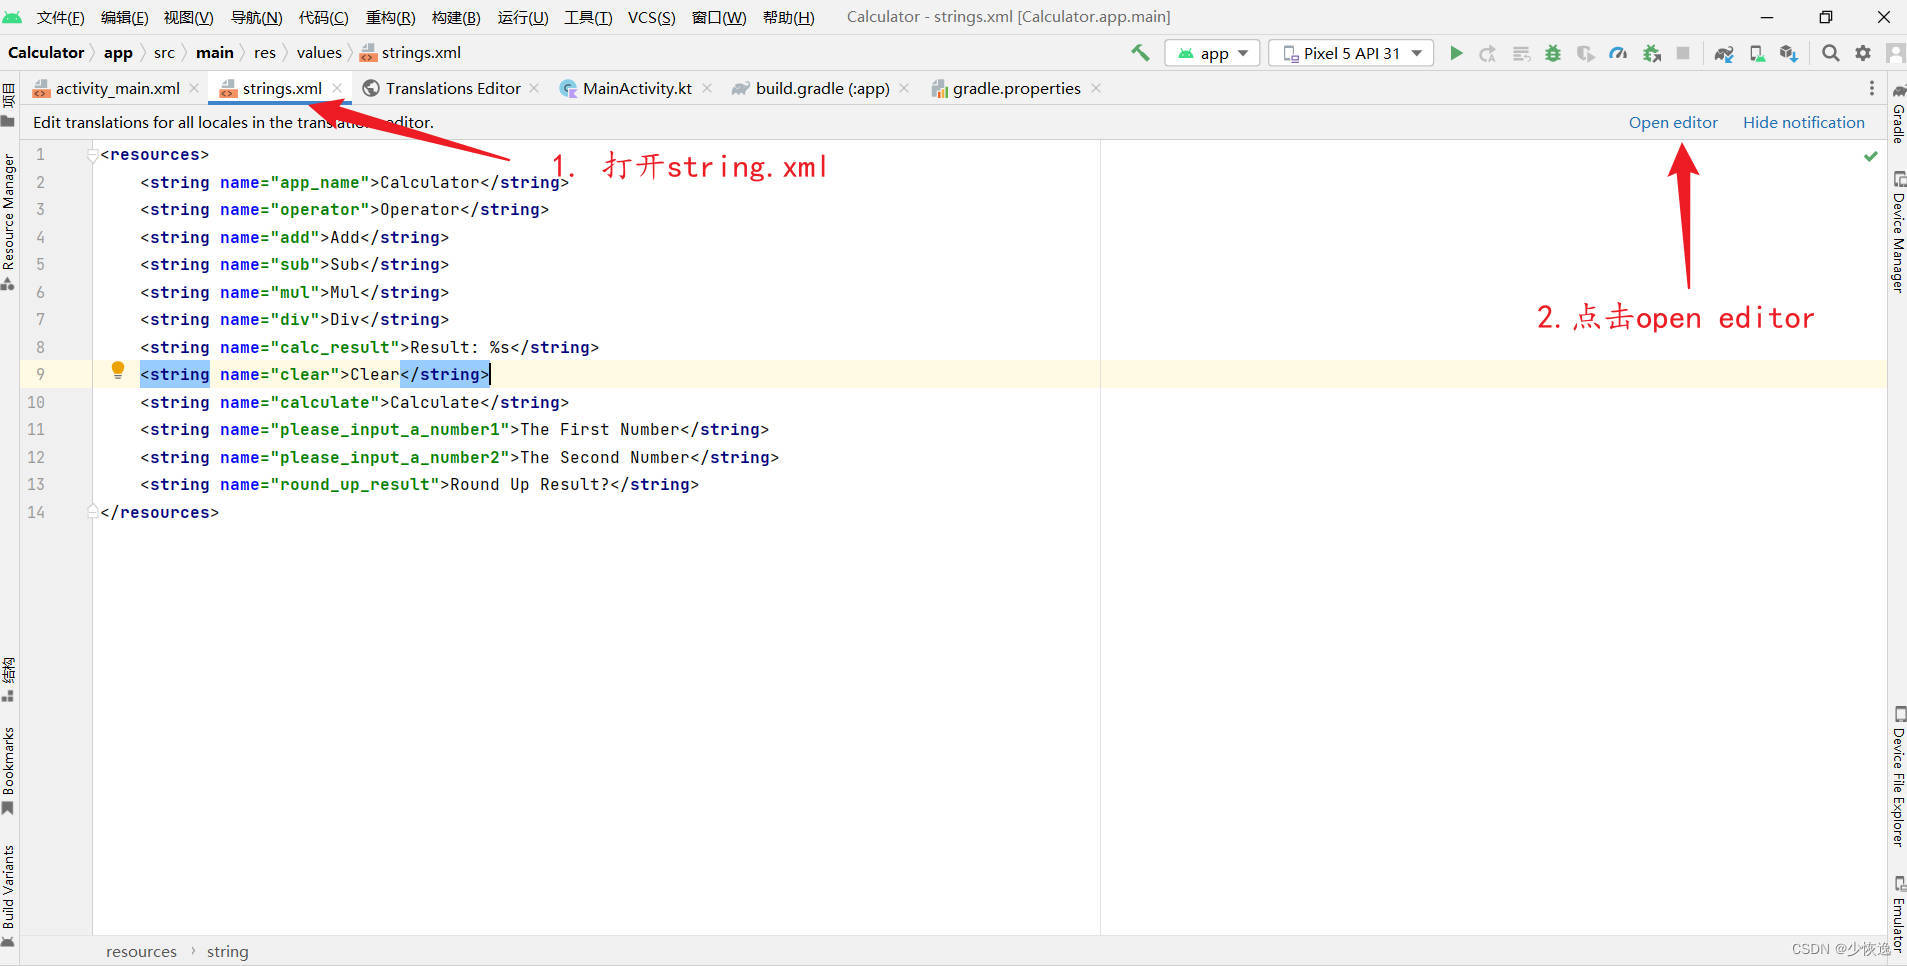
Task: Click the values breadcrumb in navigation bar
Action: 319,52
